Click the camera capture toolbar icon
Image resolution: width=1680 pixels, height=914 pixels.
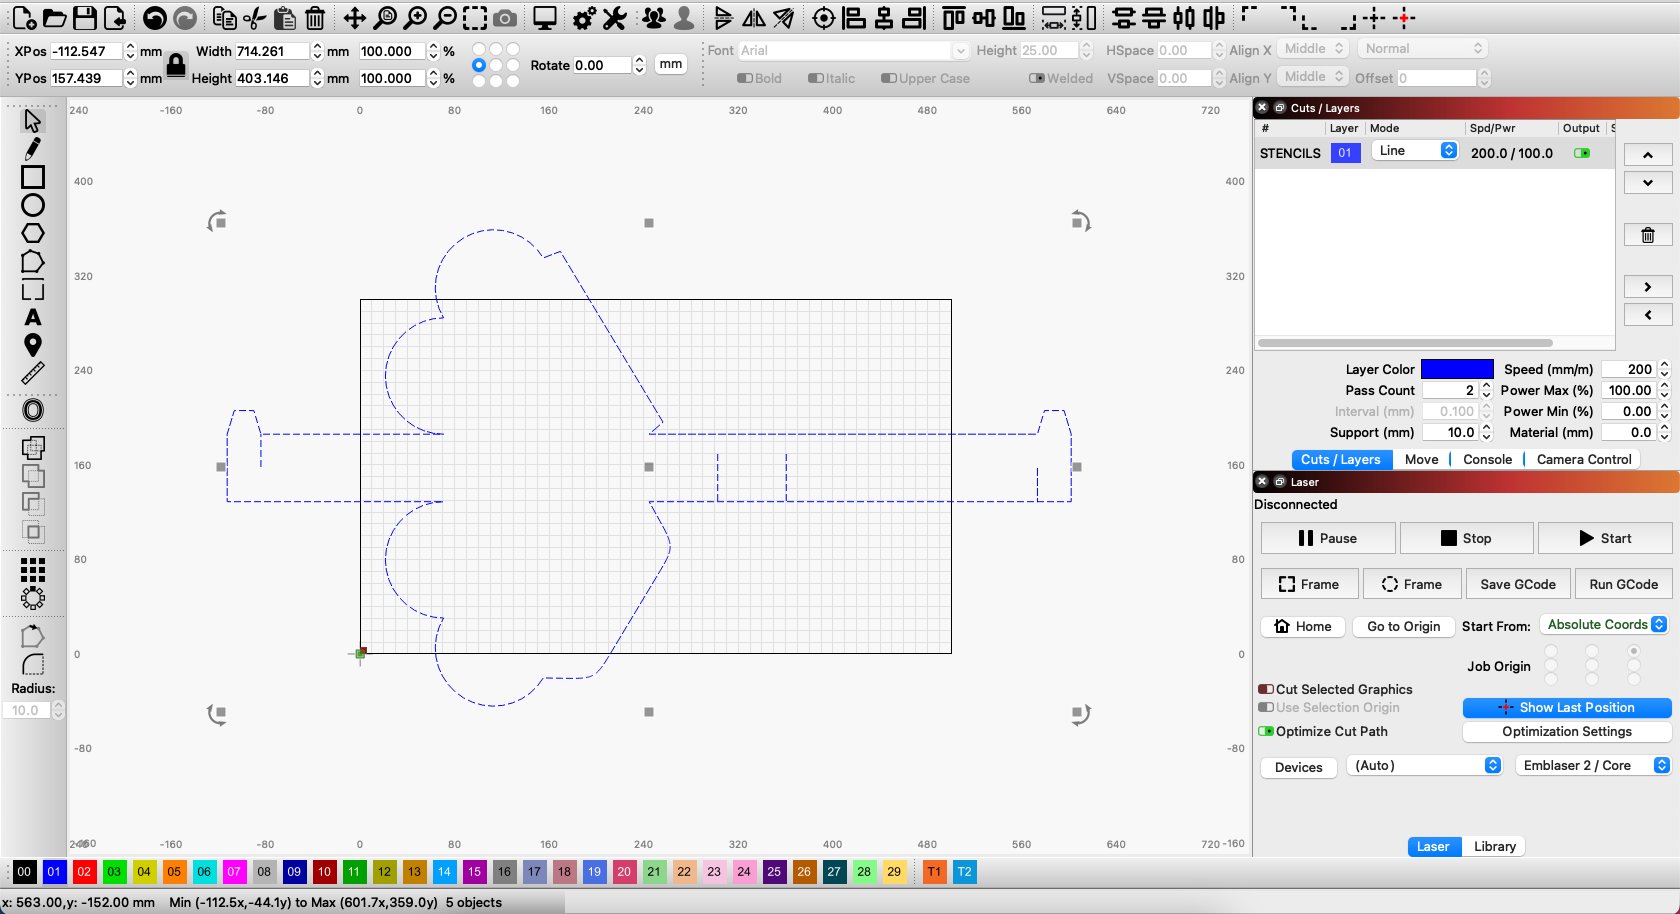[x=505, y=17]
